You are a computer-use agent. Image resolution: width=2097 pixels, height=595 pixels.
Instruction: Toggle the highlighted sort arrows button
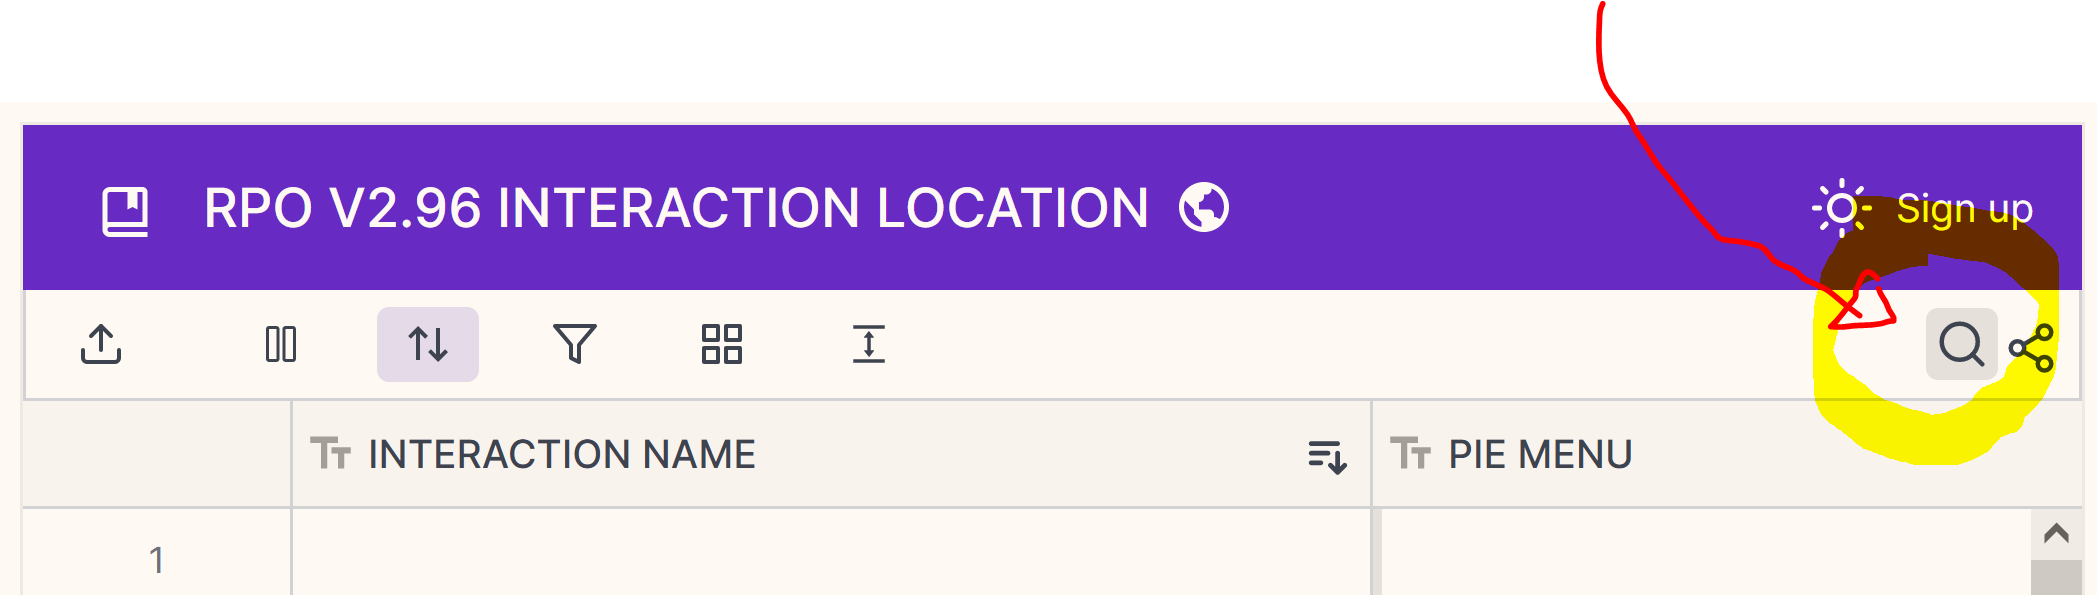[428, 344]
